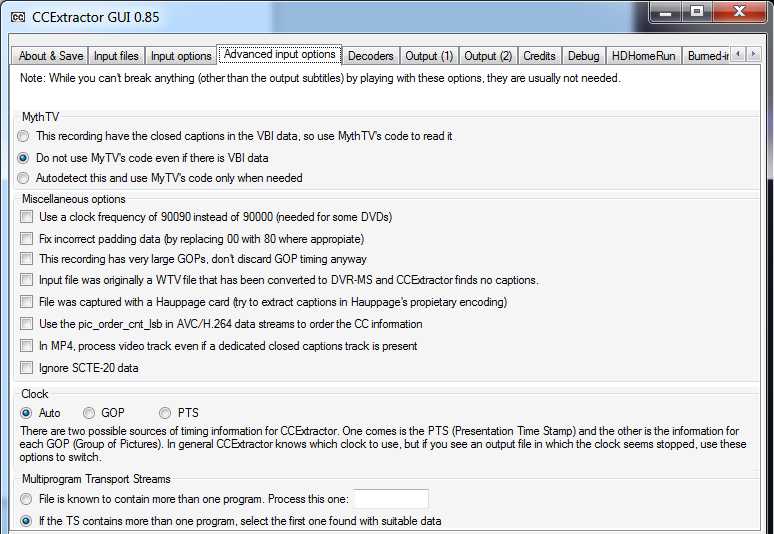Click the program number input field

(391, 499)
